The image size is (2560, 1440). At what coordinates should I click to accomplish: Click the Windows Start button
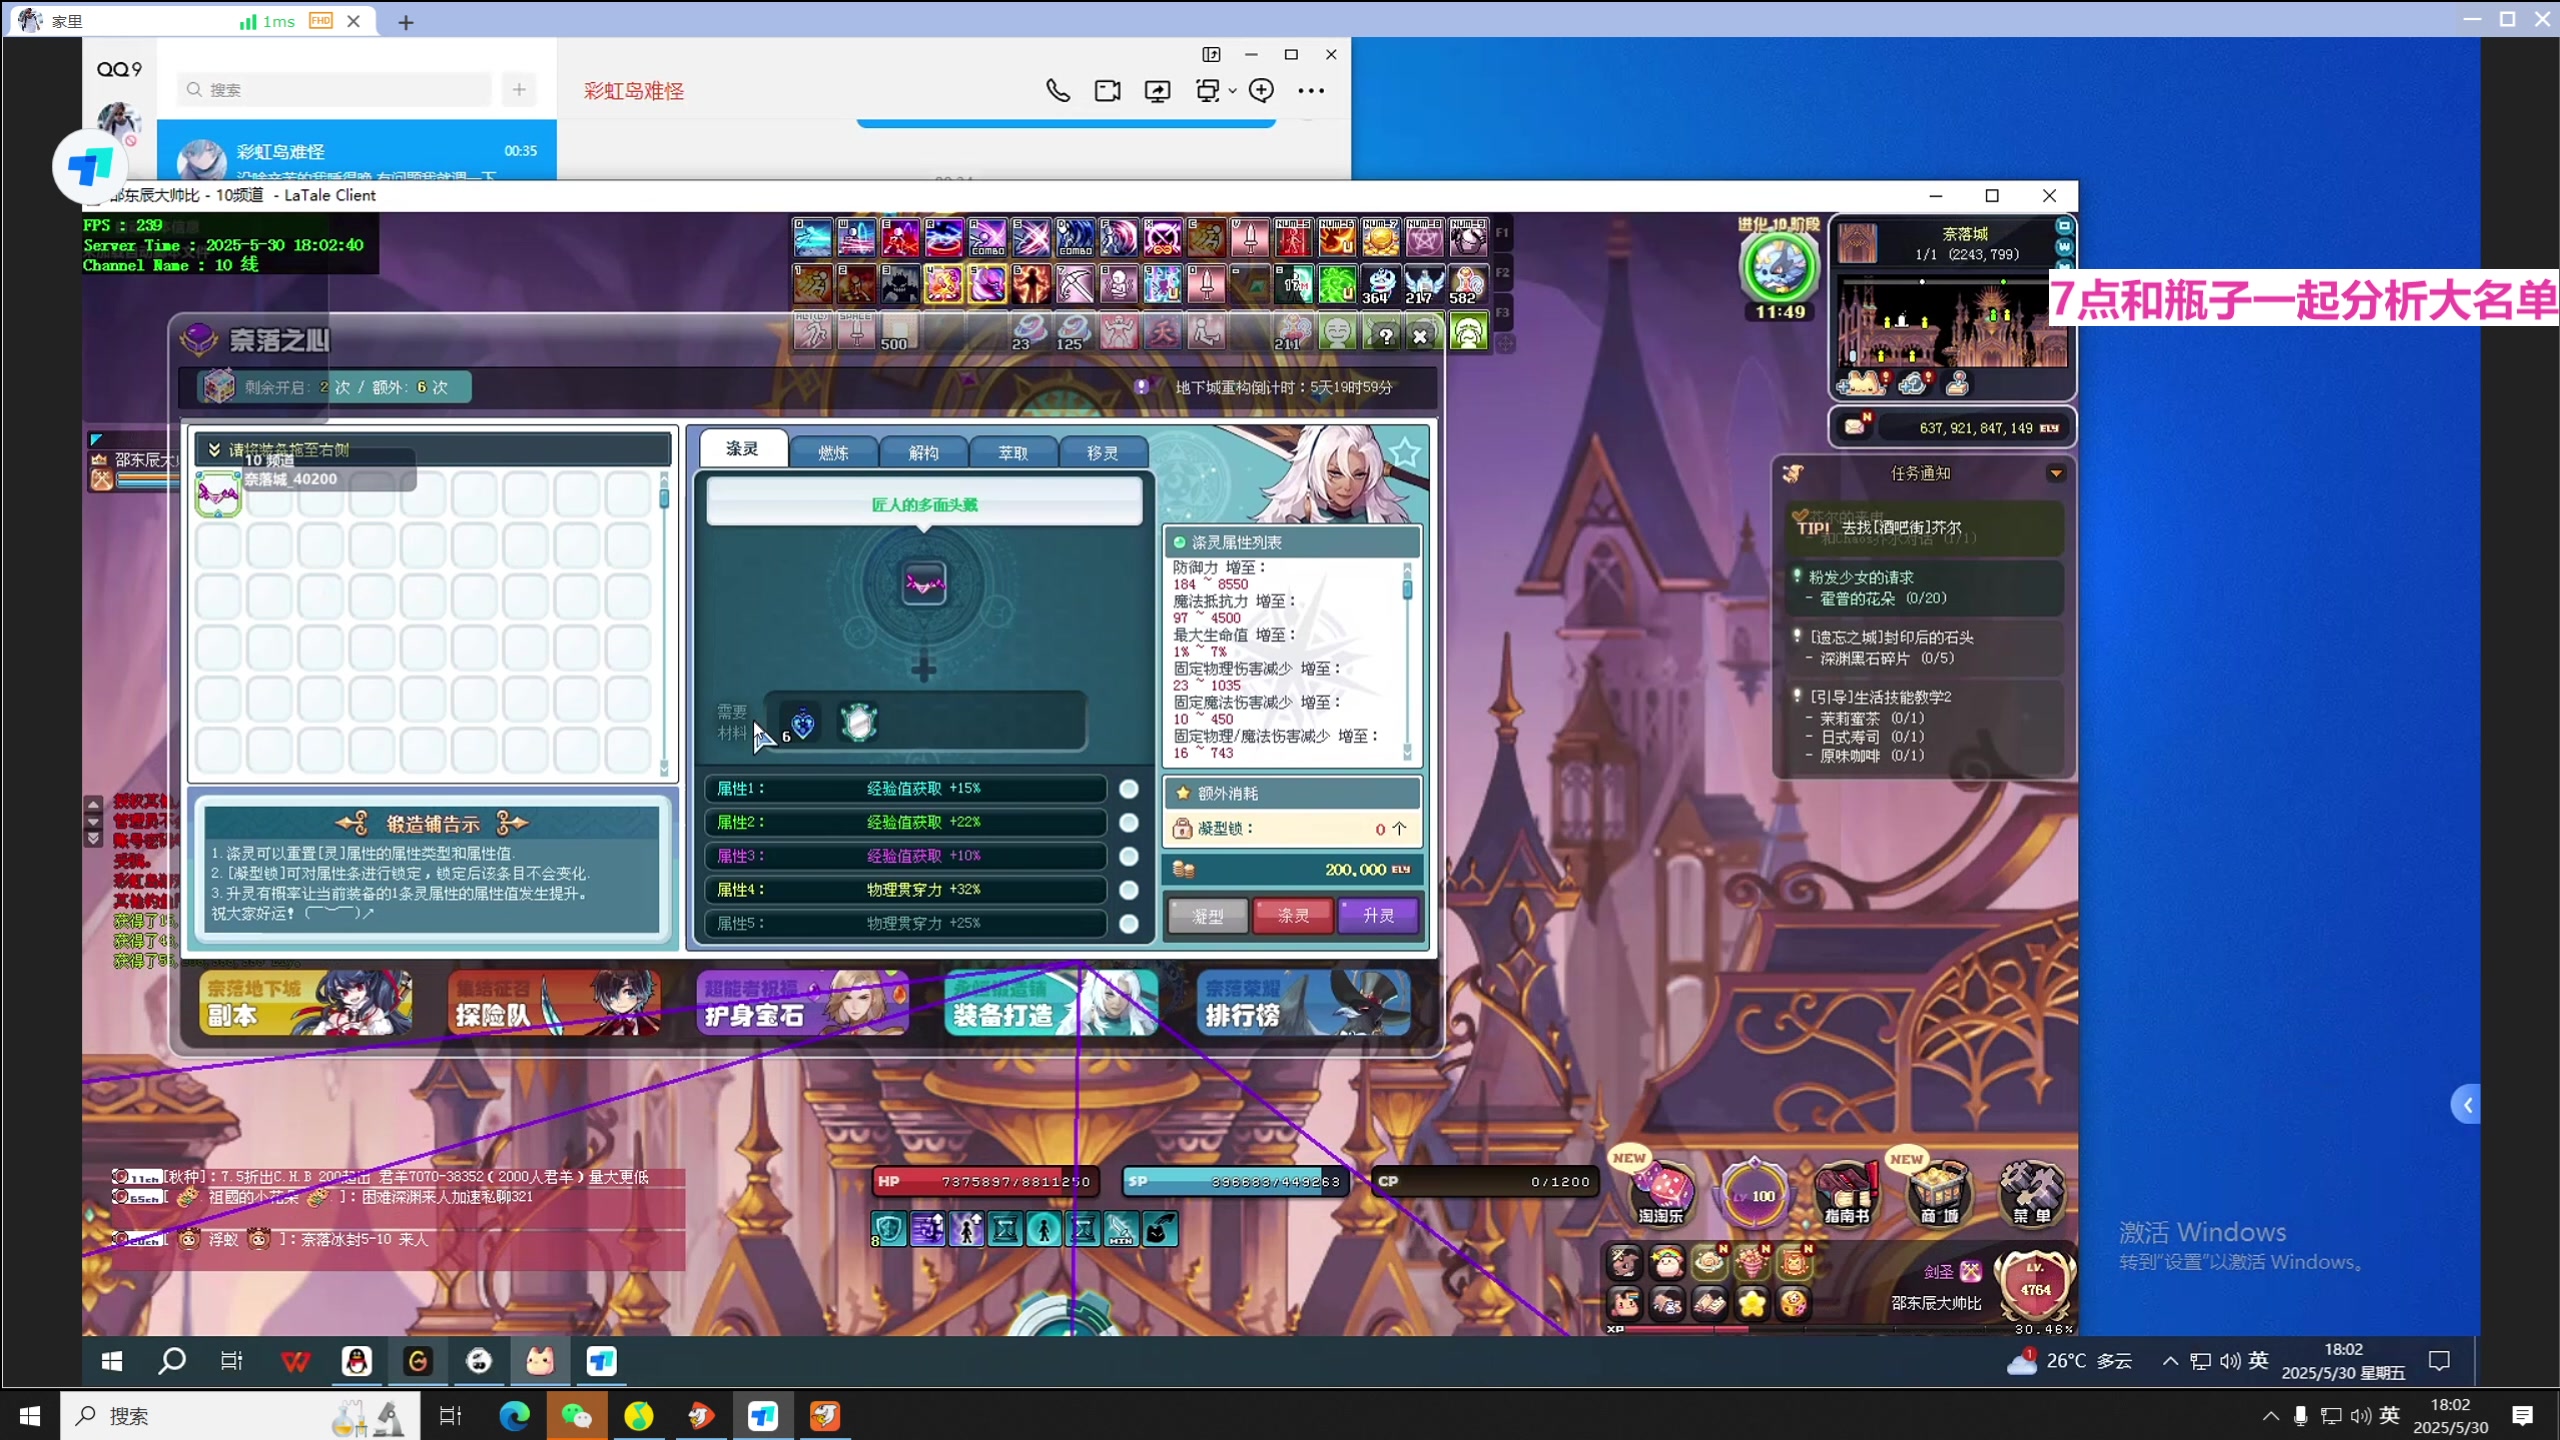point(30,1416)
